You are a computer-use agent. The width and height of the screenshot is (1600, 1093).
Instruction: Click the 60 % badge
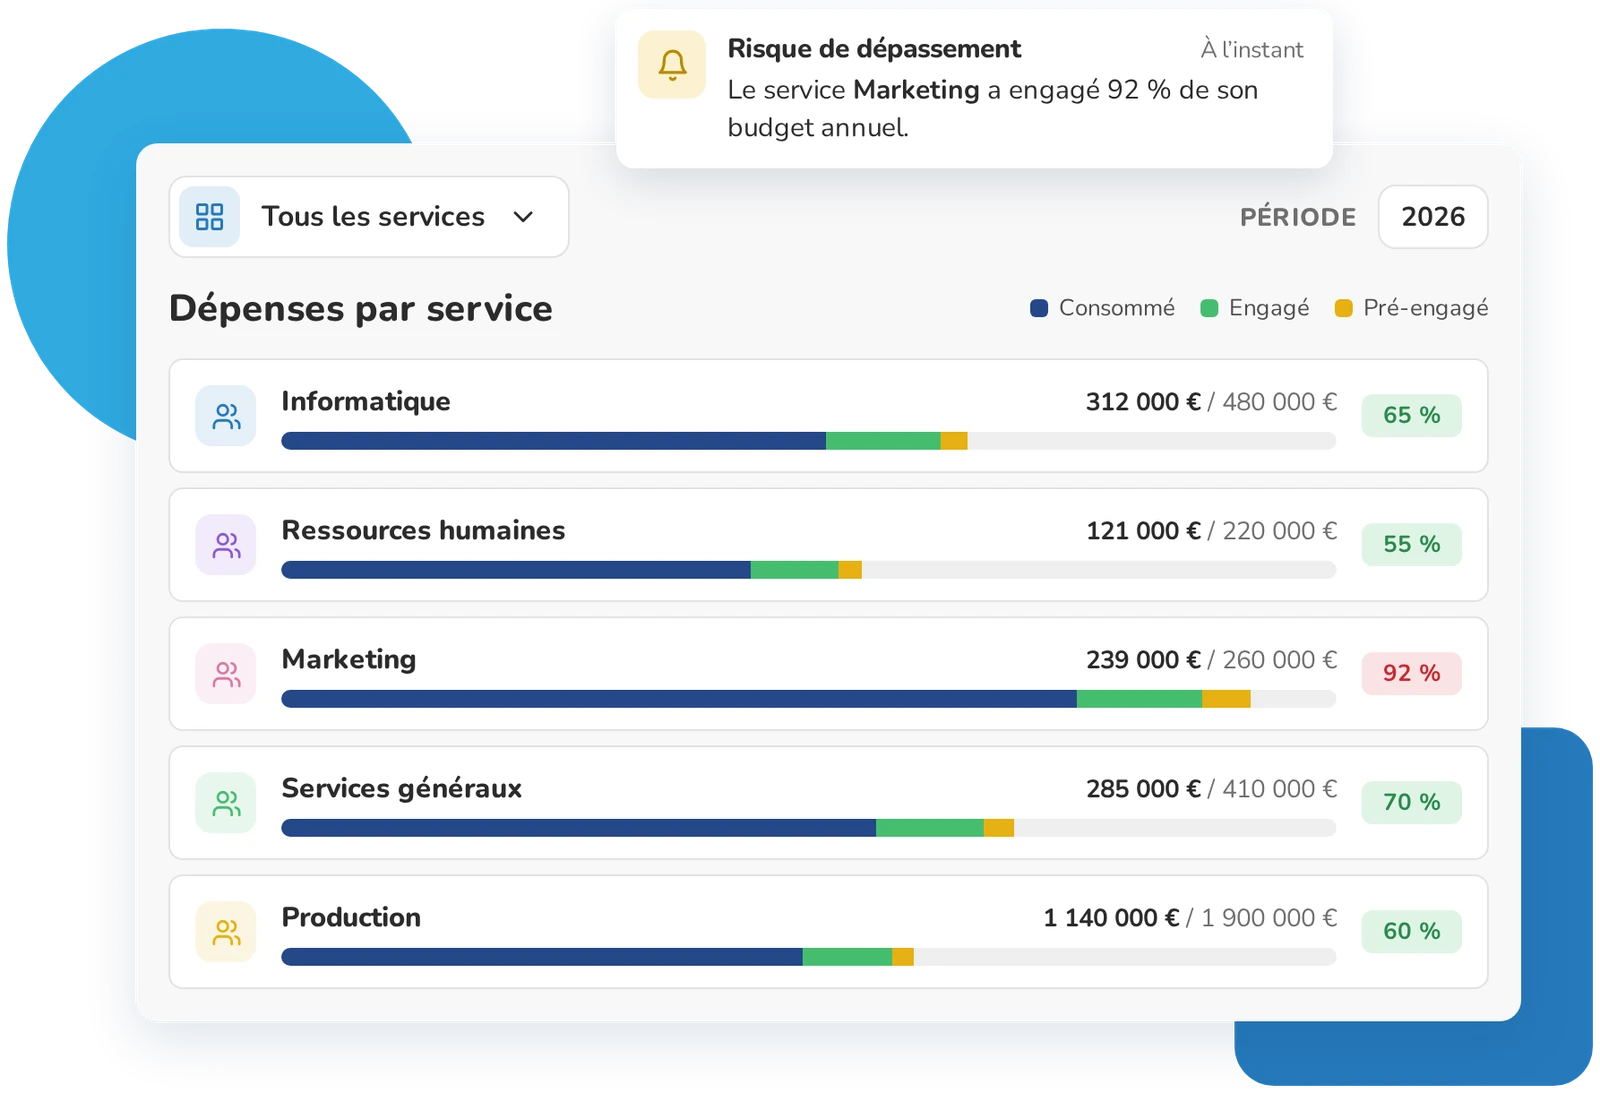1411,931
